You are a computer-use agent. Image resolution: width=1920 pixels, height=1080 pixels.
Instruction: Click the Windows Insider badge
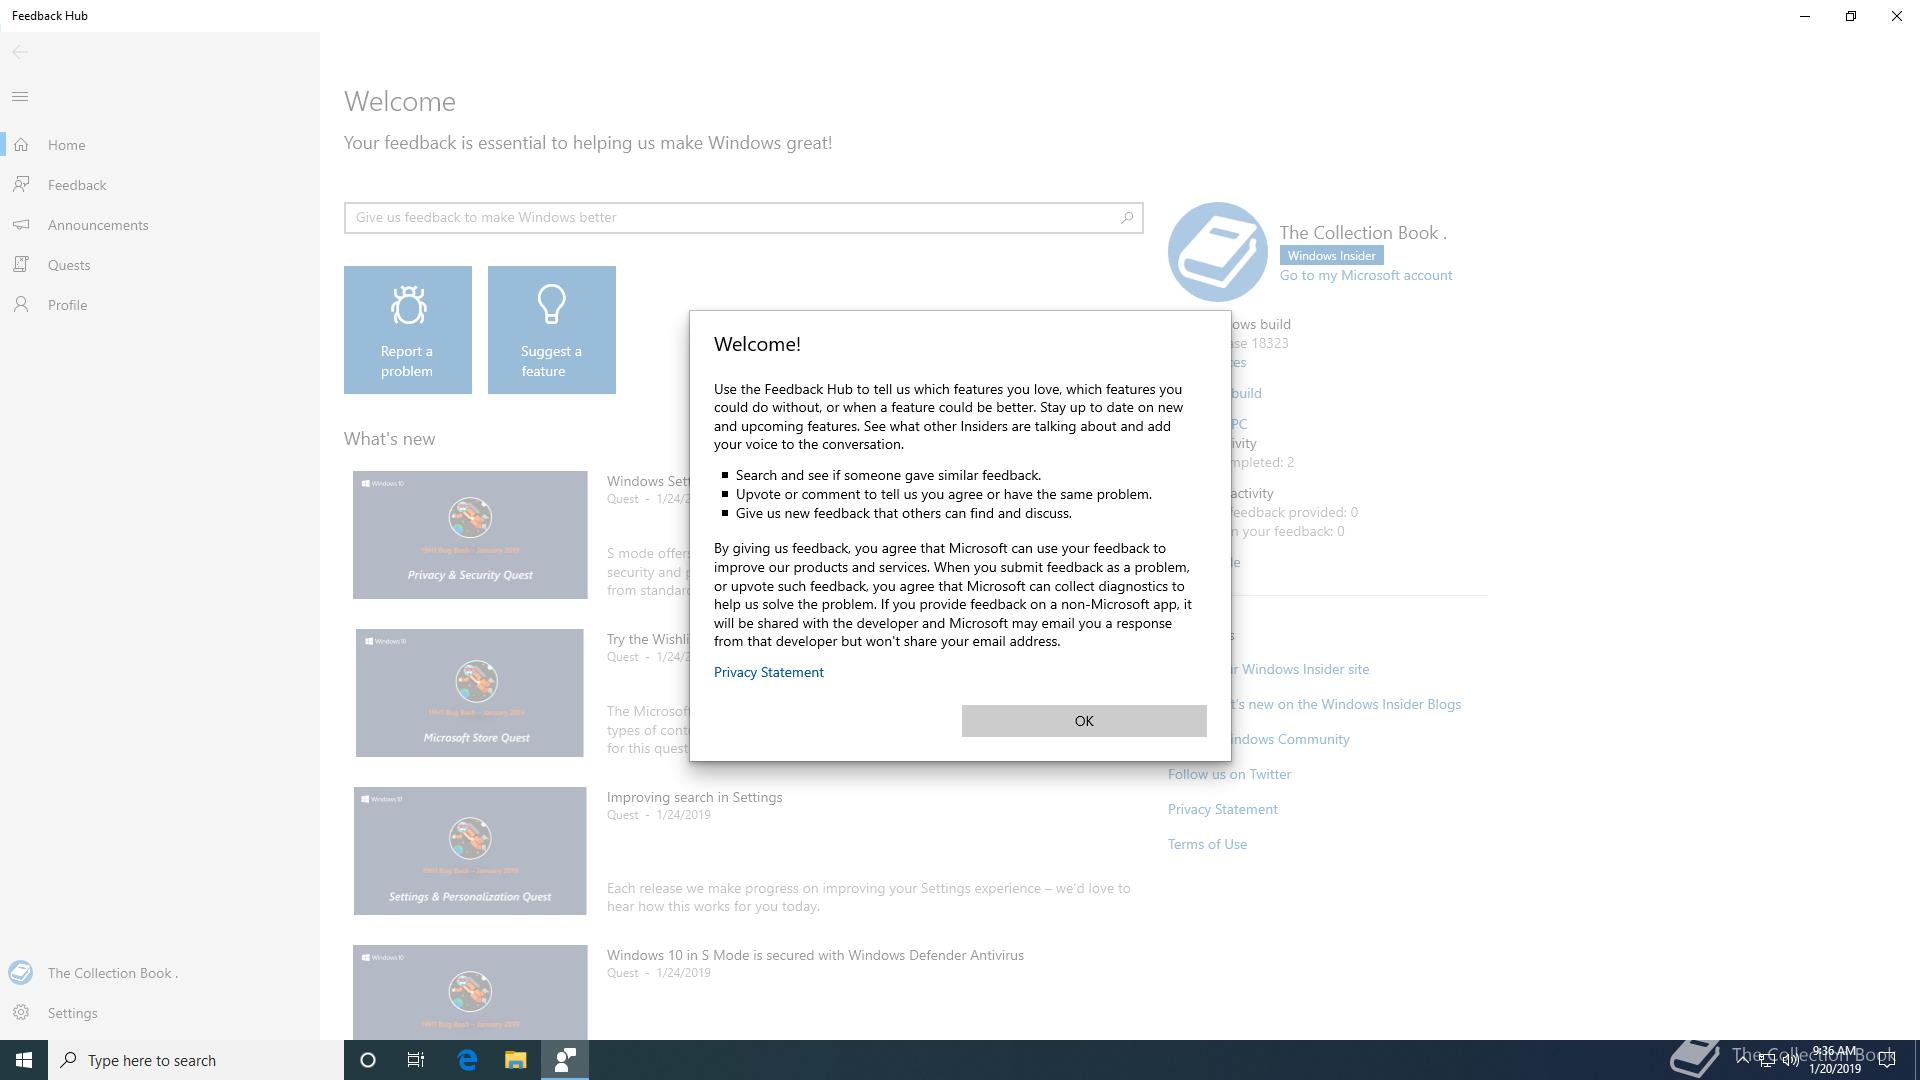(x=1332, y=256)
